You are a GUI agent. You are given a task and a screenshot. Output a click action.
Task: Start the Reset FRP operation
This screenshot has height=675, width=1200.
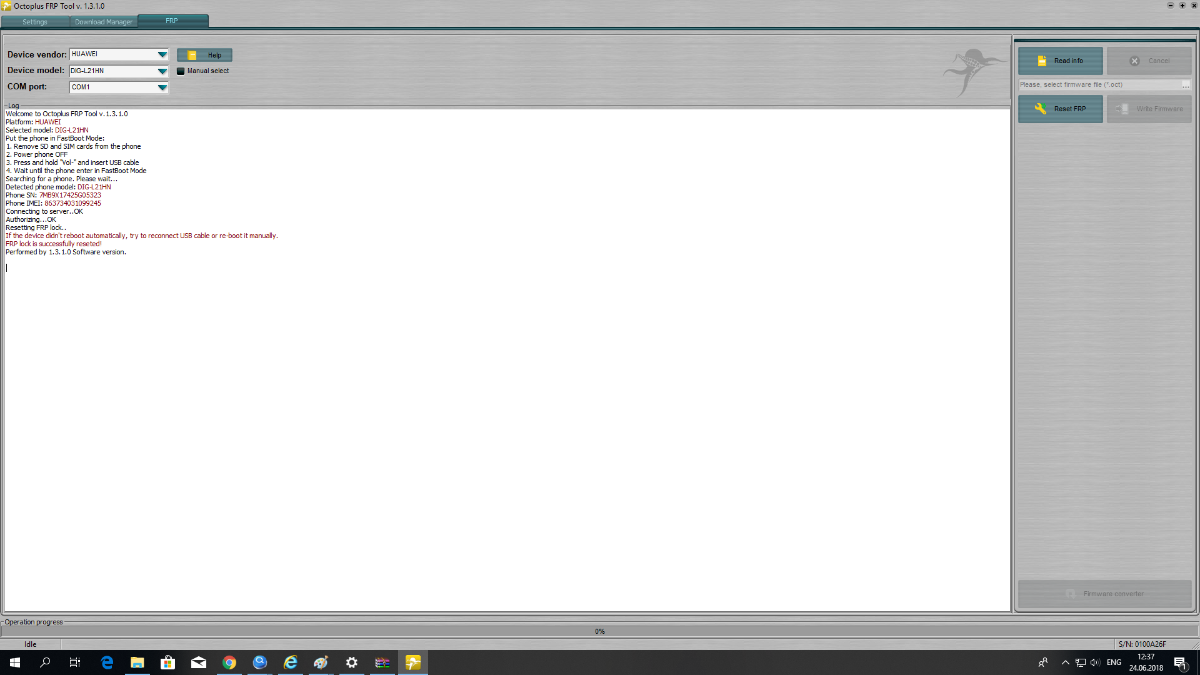[x=1060, y=109]
